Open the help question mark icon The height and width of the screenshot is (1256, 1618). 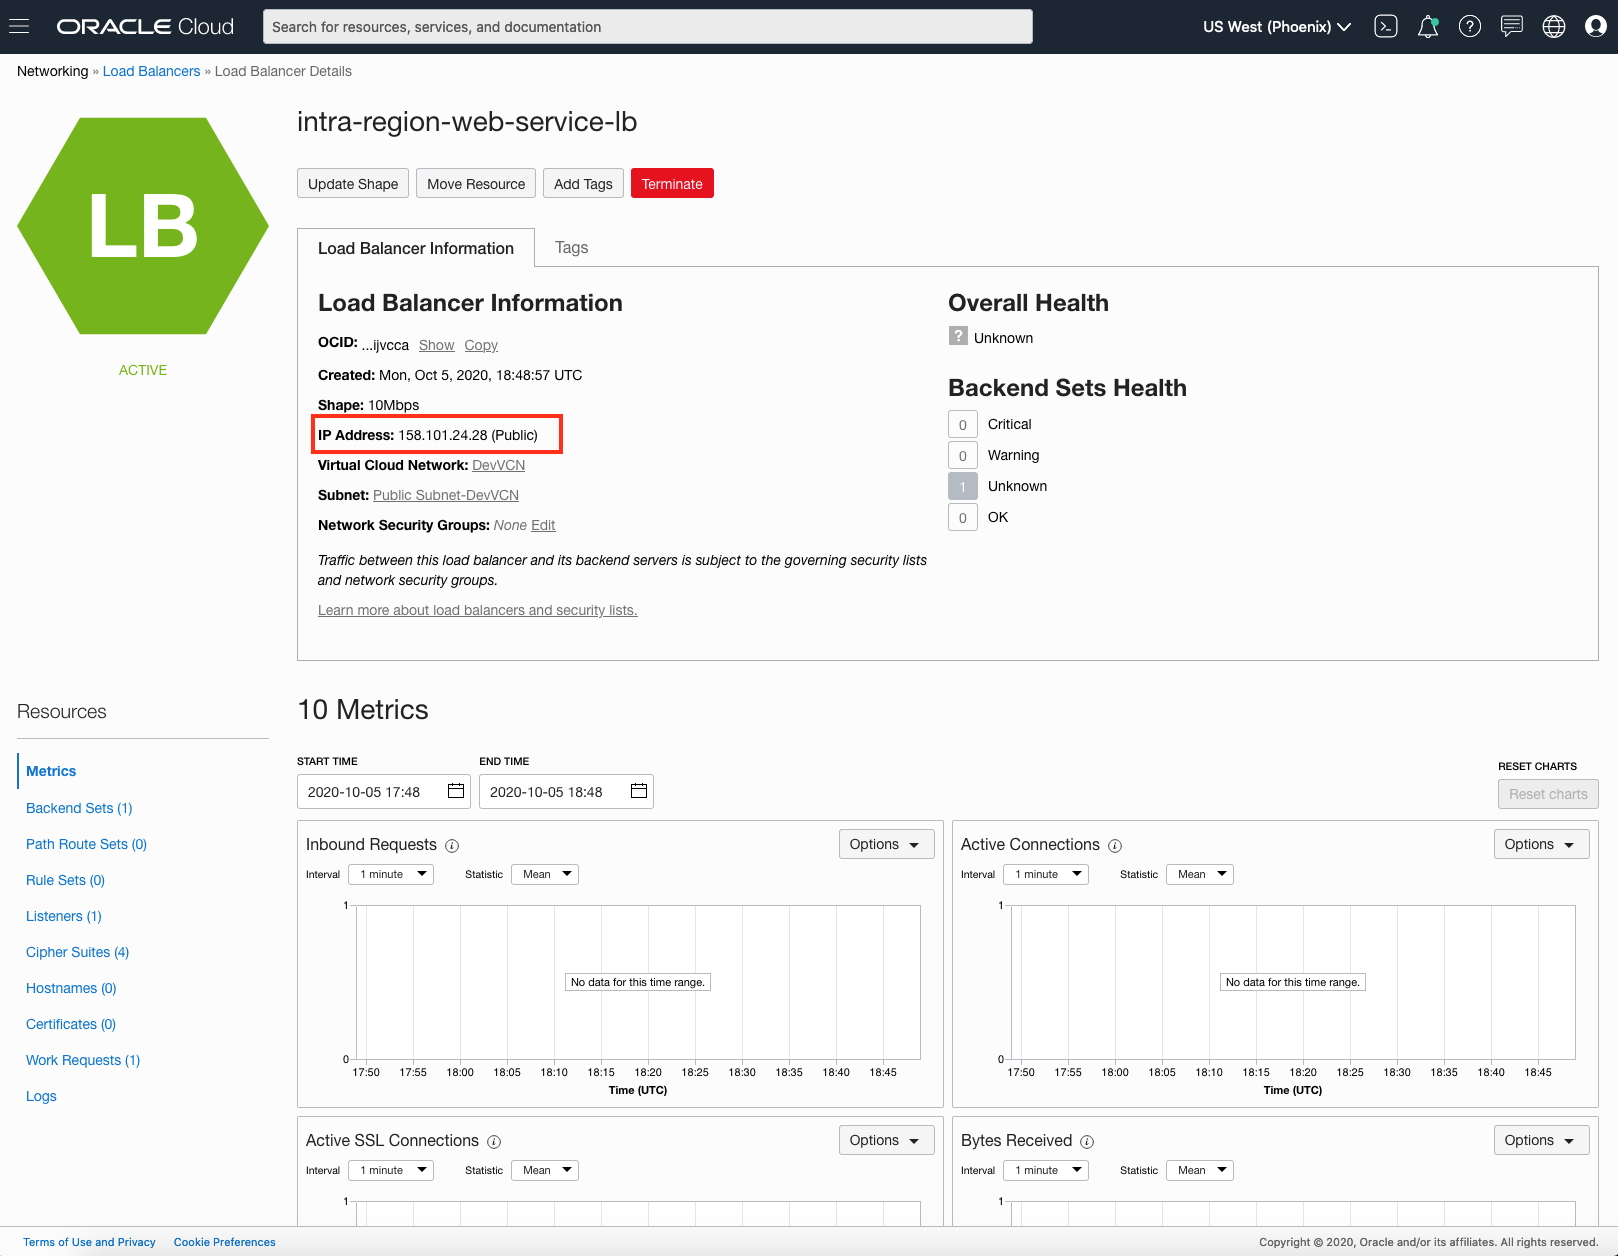[x=1470, y=27]
